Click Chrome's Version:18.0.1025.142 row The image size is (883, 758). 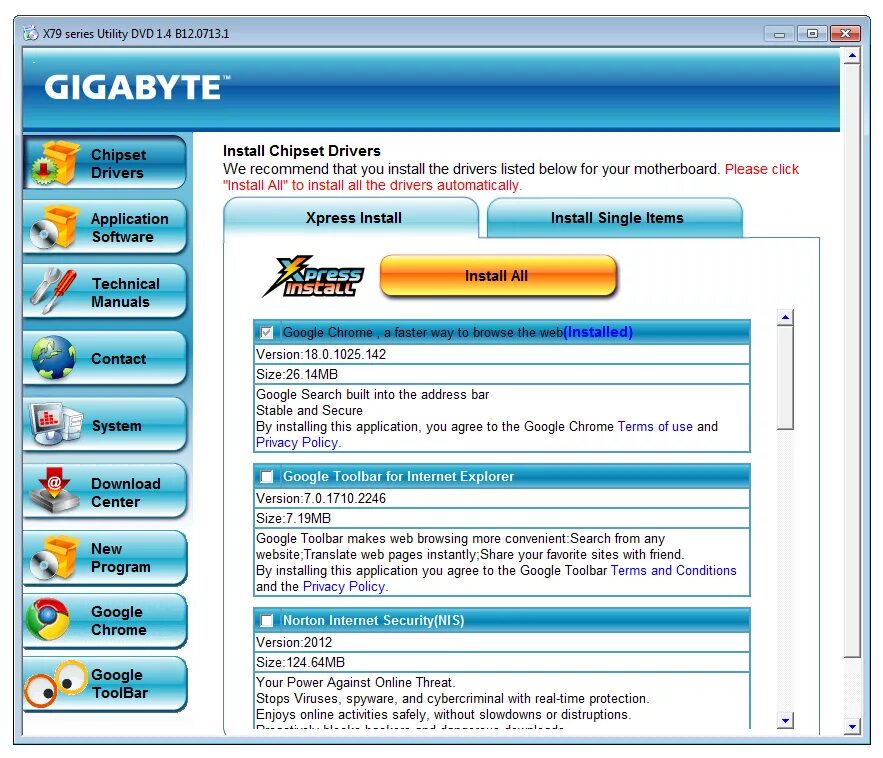click(x=501, y=354)
